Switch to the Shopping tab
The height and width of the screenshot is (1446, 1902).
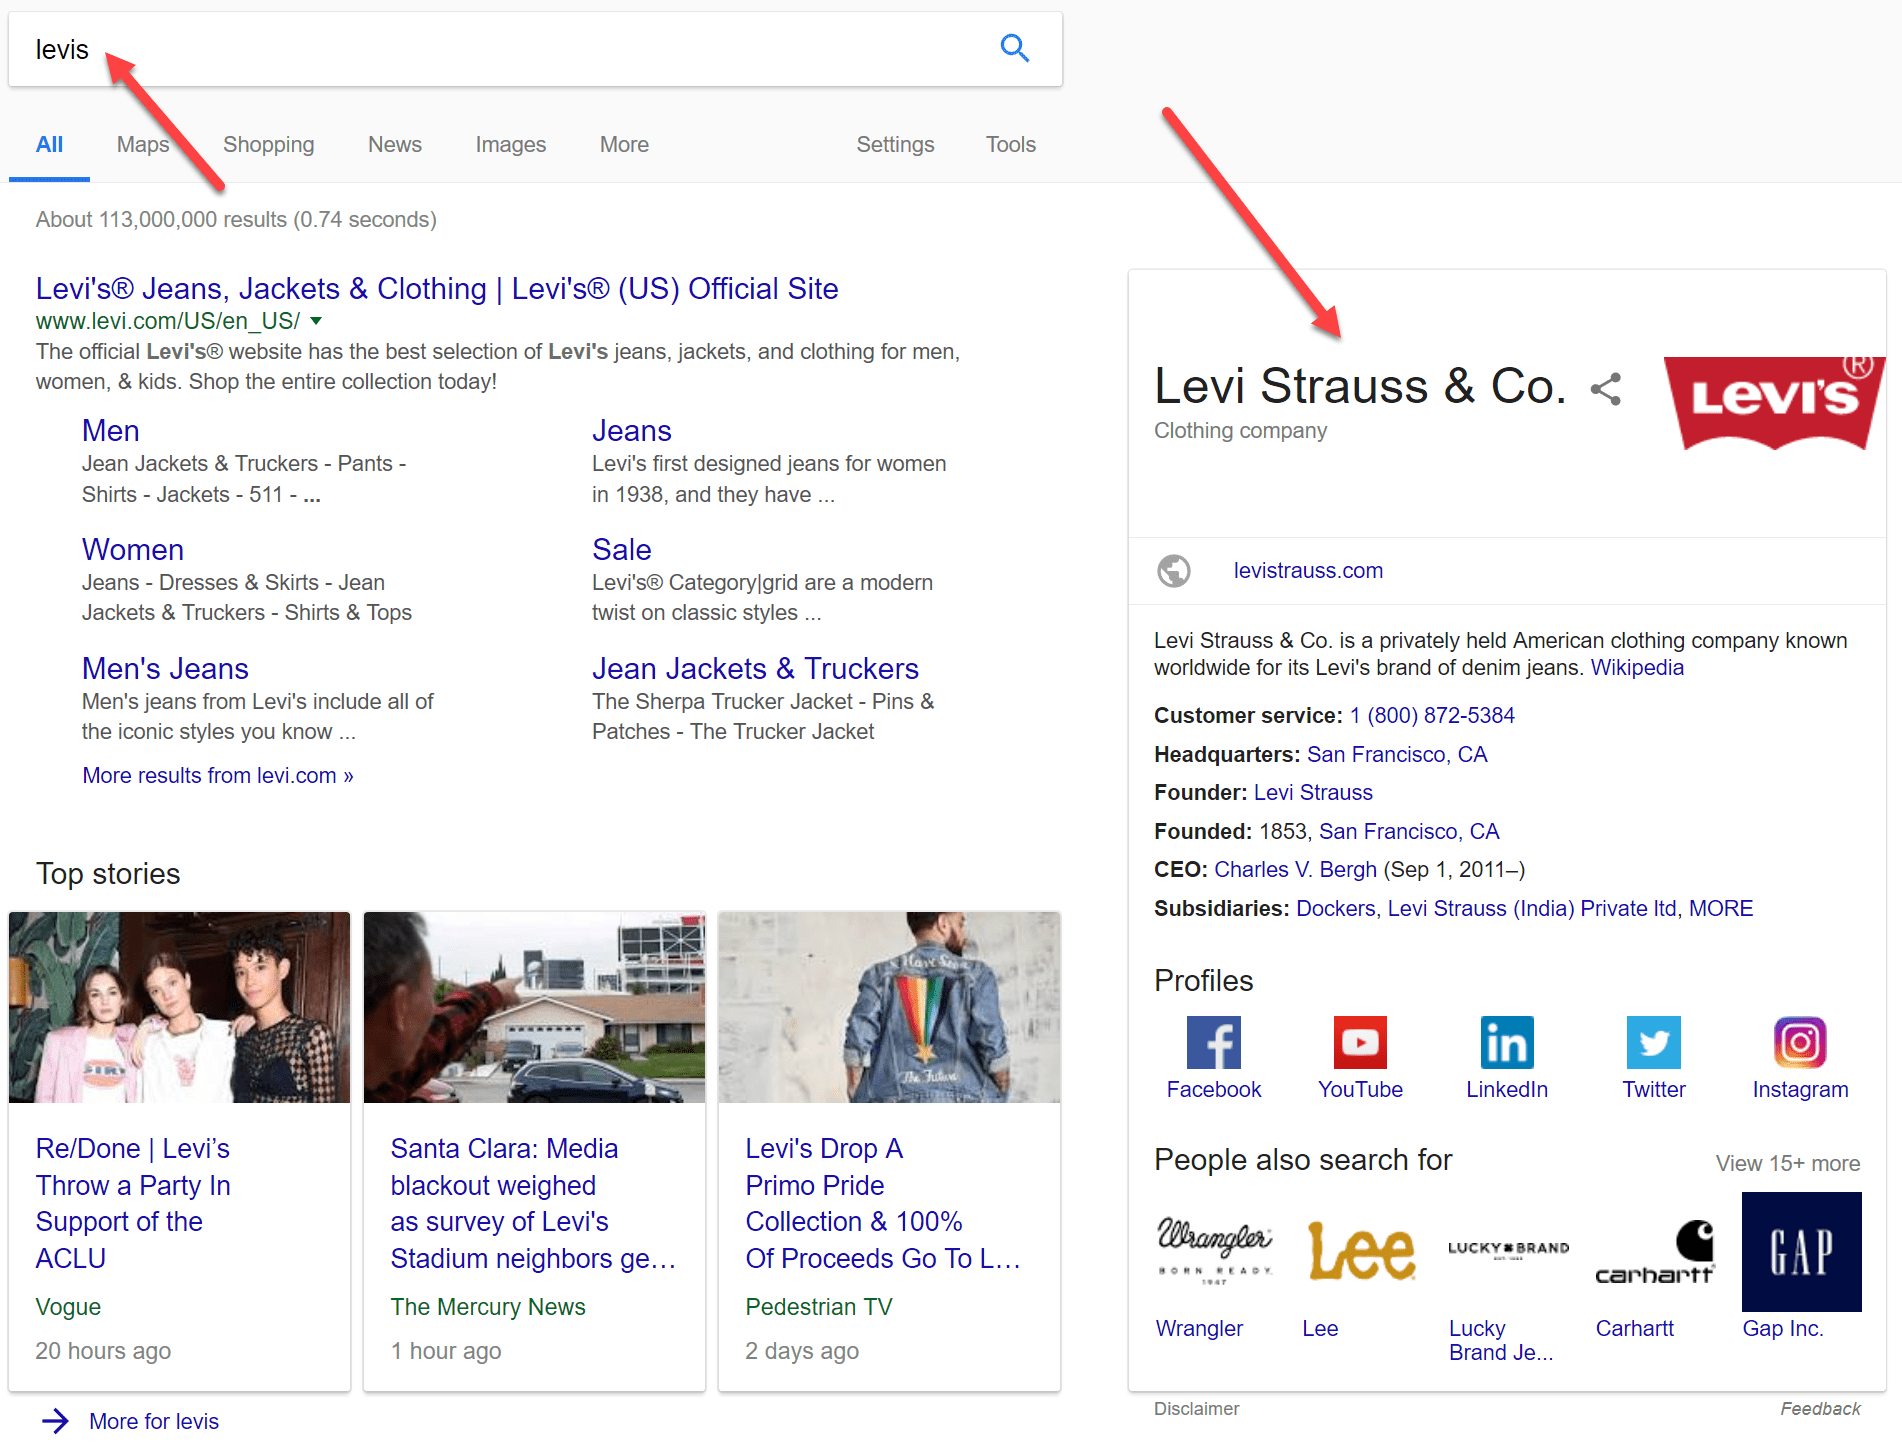point(268,145)
